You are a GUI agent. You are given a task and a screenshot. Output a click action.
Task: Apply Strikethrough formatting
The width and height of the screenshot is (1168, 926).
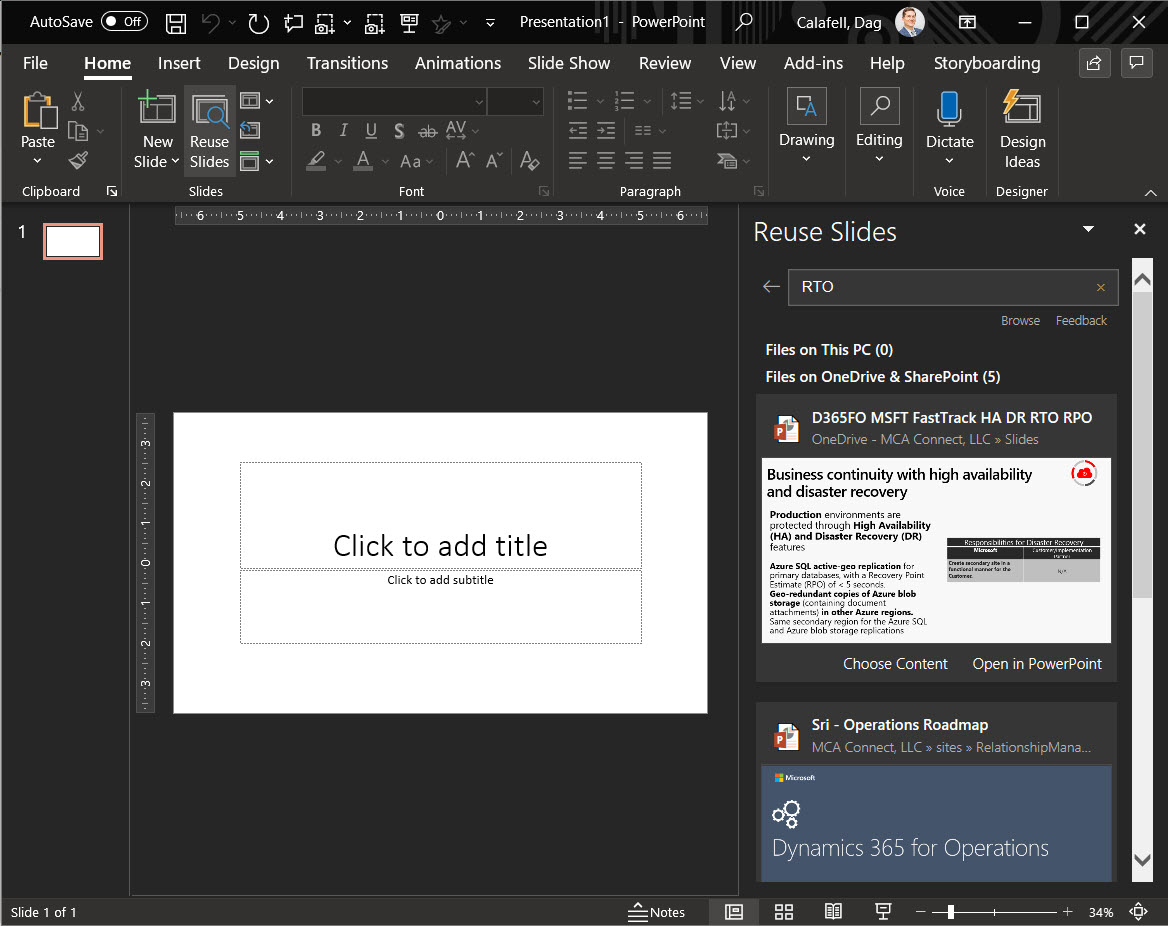[427, 132]
